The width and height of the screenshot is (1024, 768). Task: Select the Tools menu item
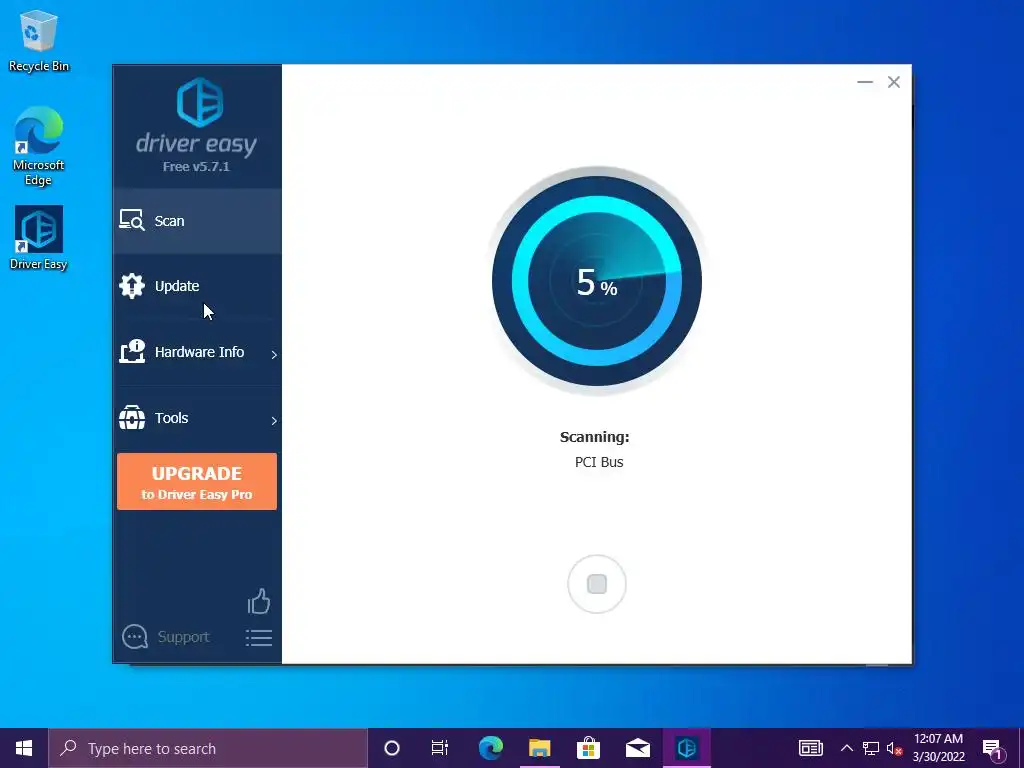(197, 418)
